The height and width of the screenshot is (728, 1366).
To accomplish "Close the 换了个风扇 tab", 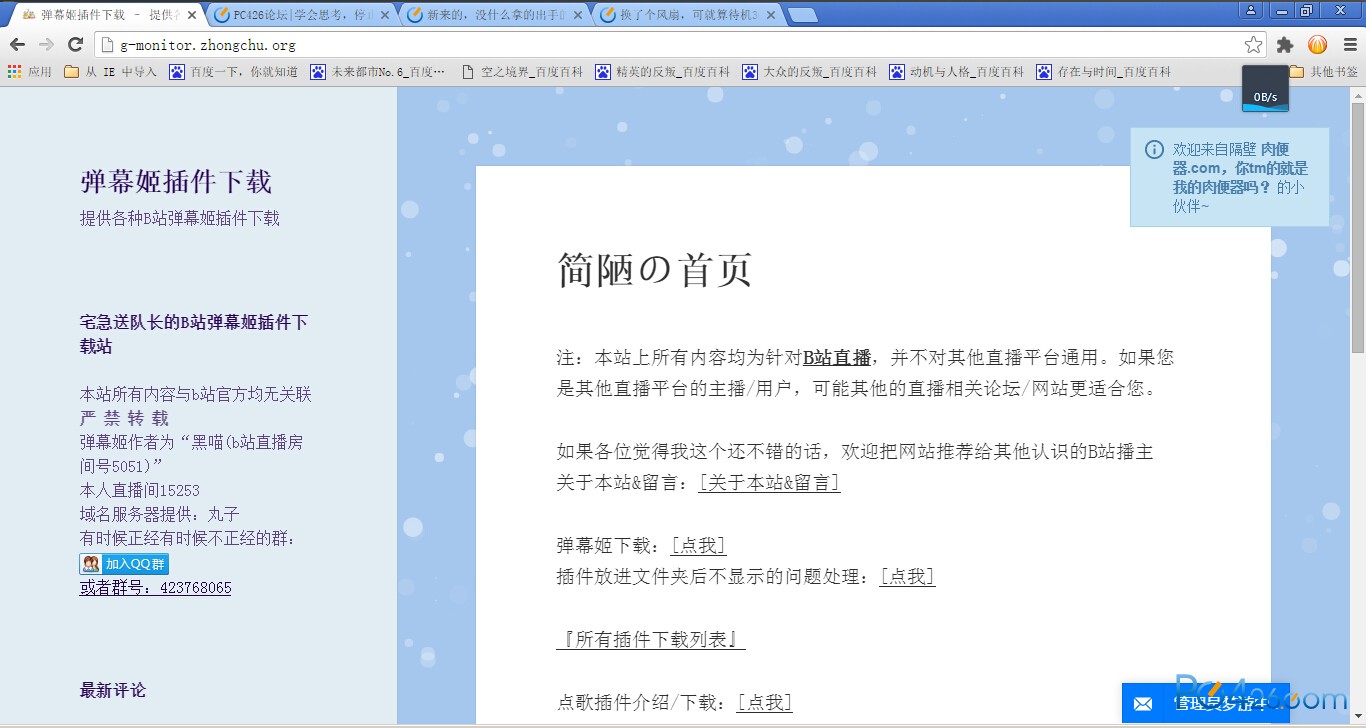I will tap(770, 15).
